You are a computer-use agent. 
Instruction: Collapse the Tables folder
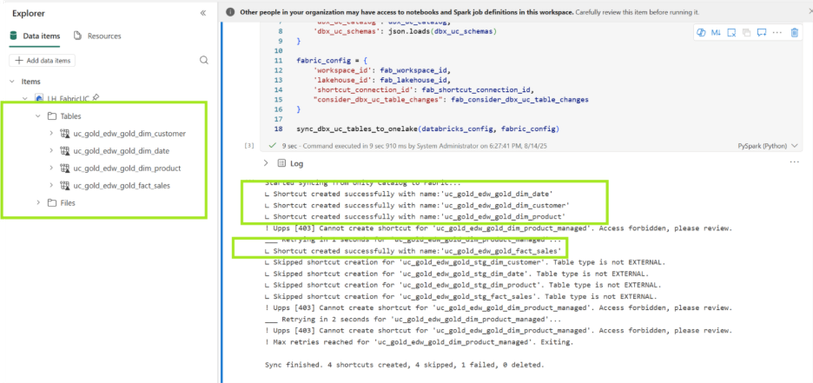[38, 116]
